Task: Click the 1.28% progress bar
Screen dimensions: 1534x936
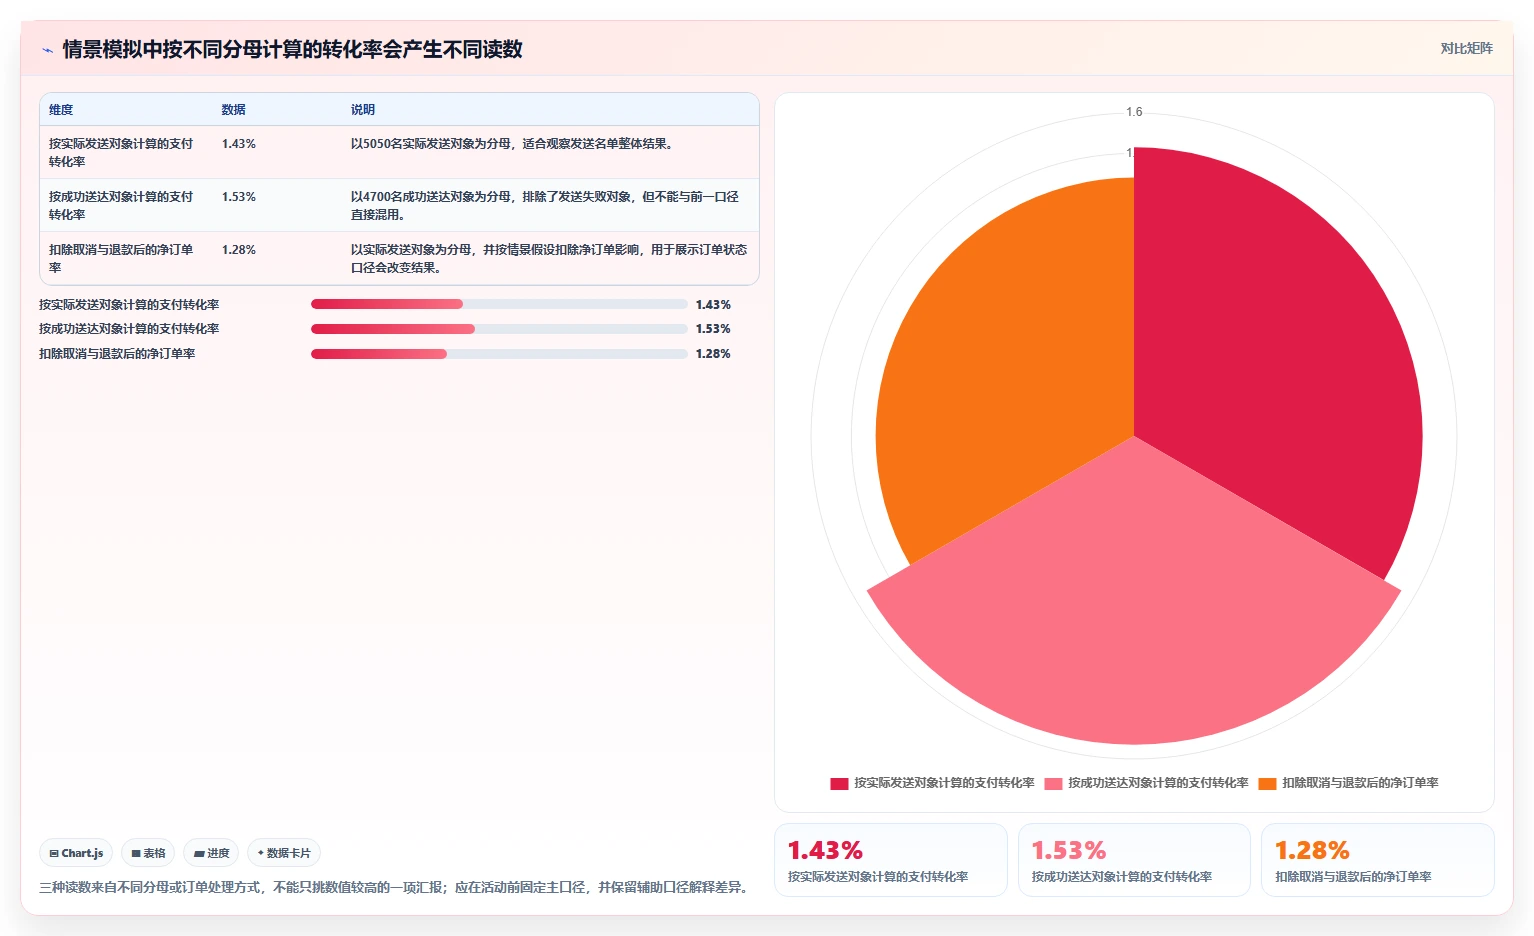Action: (499, 354)
